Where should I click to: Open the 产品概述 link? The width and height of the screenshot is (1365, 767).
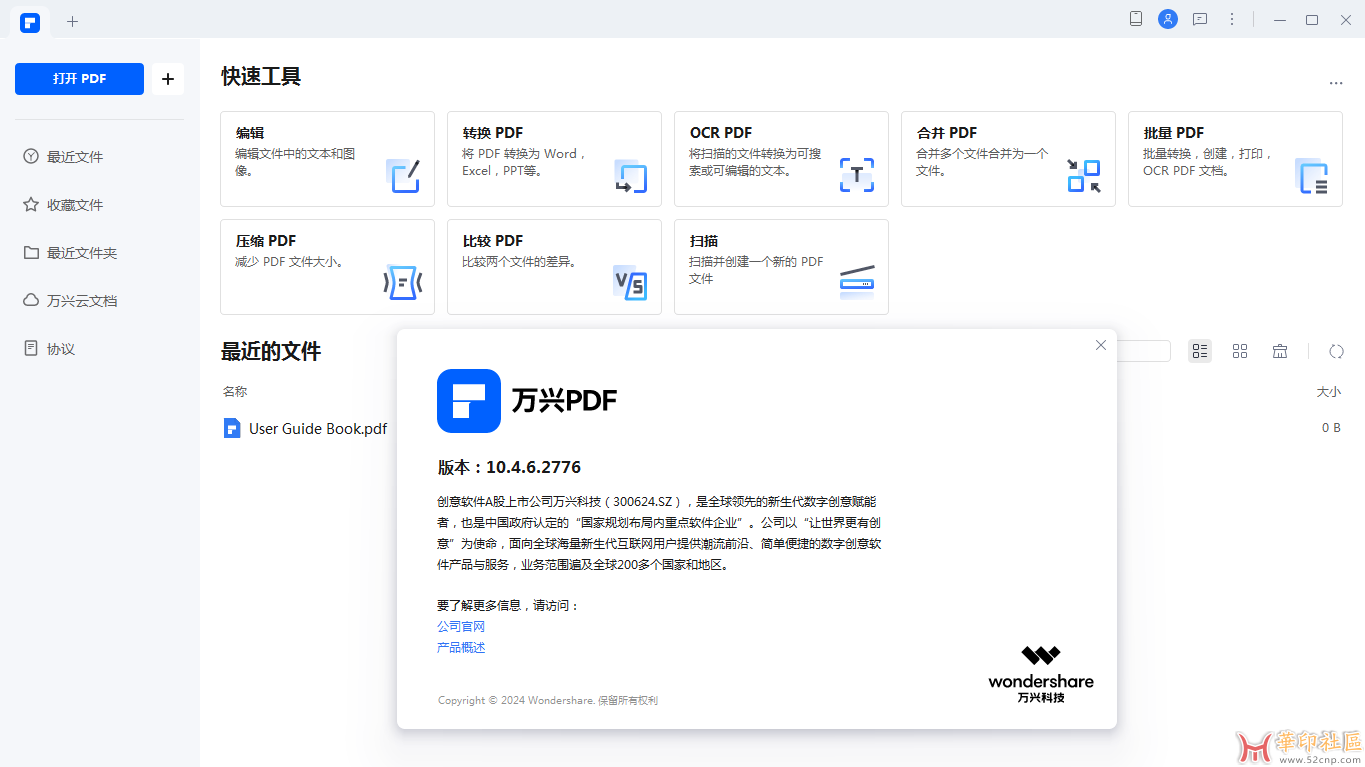461,647
